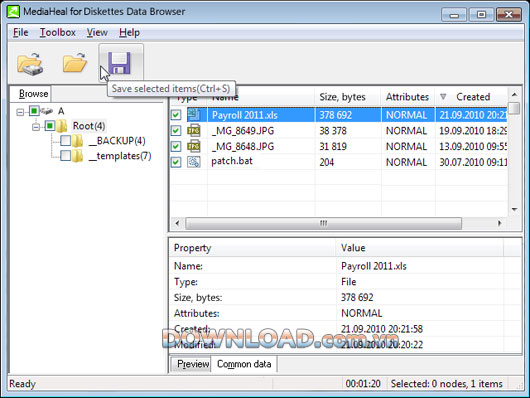Click the 00:01:20 timer in status bar
Image resolution: width=530 pixels, height=398 pixels.
(x=363, y=384)
